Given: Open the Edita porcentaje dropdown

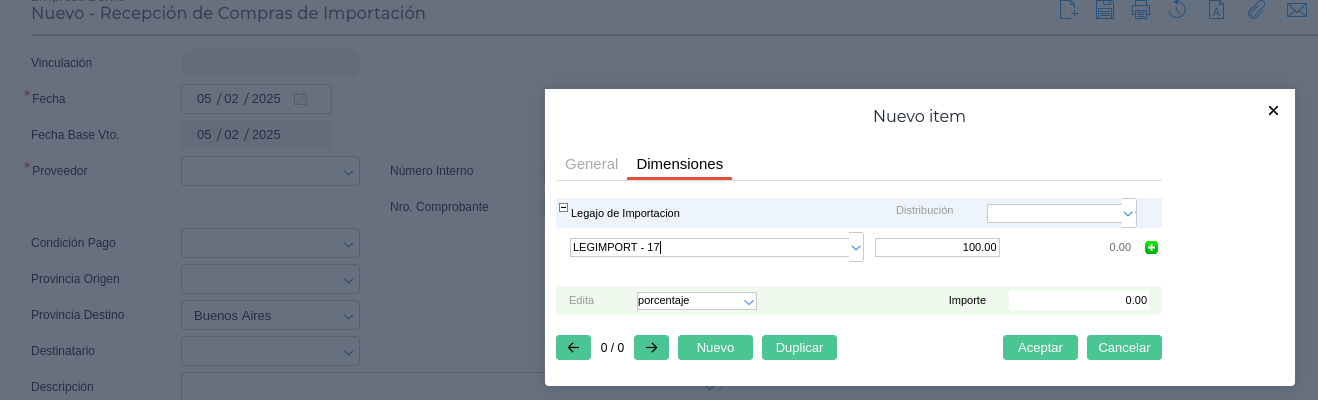Looking at the screenshot, I should 749,301.
